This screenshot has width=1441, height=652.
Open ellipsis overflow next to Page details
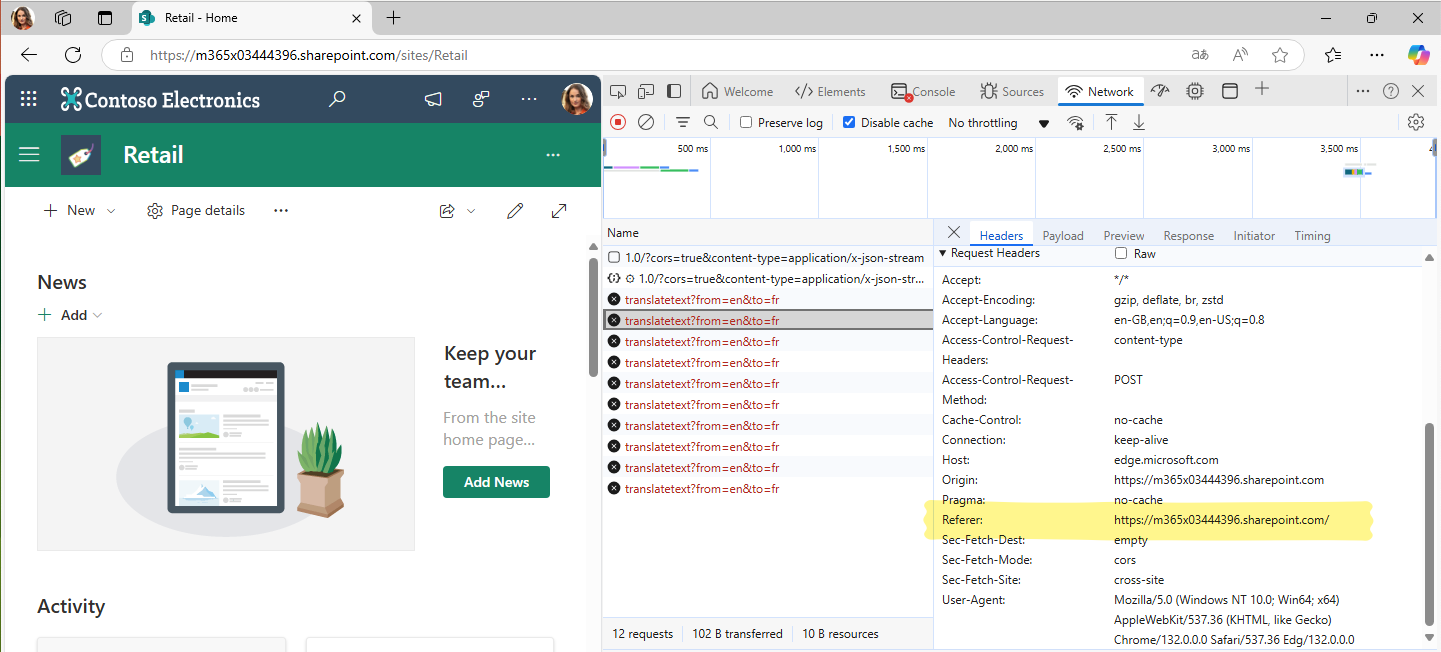(281, 211)
